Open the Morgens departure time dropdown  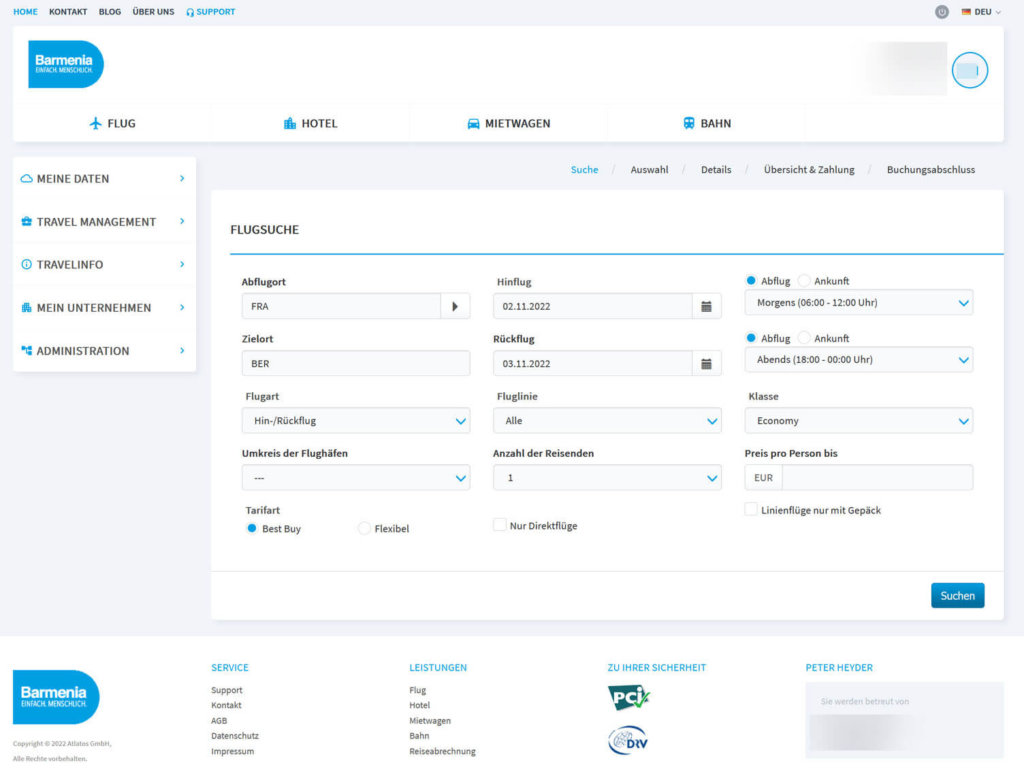[x=858, y=302]
